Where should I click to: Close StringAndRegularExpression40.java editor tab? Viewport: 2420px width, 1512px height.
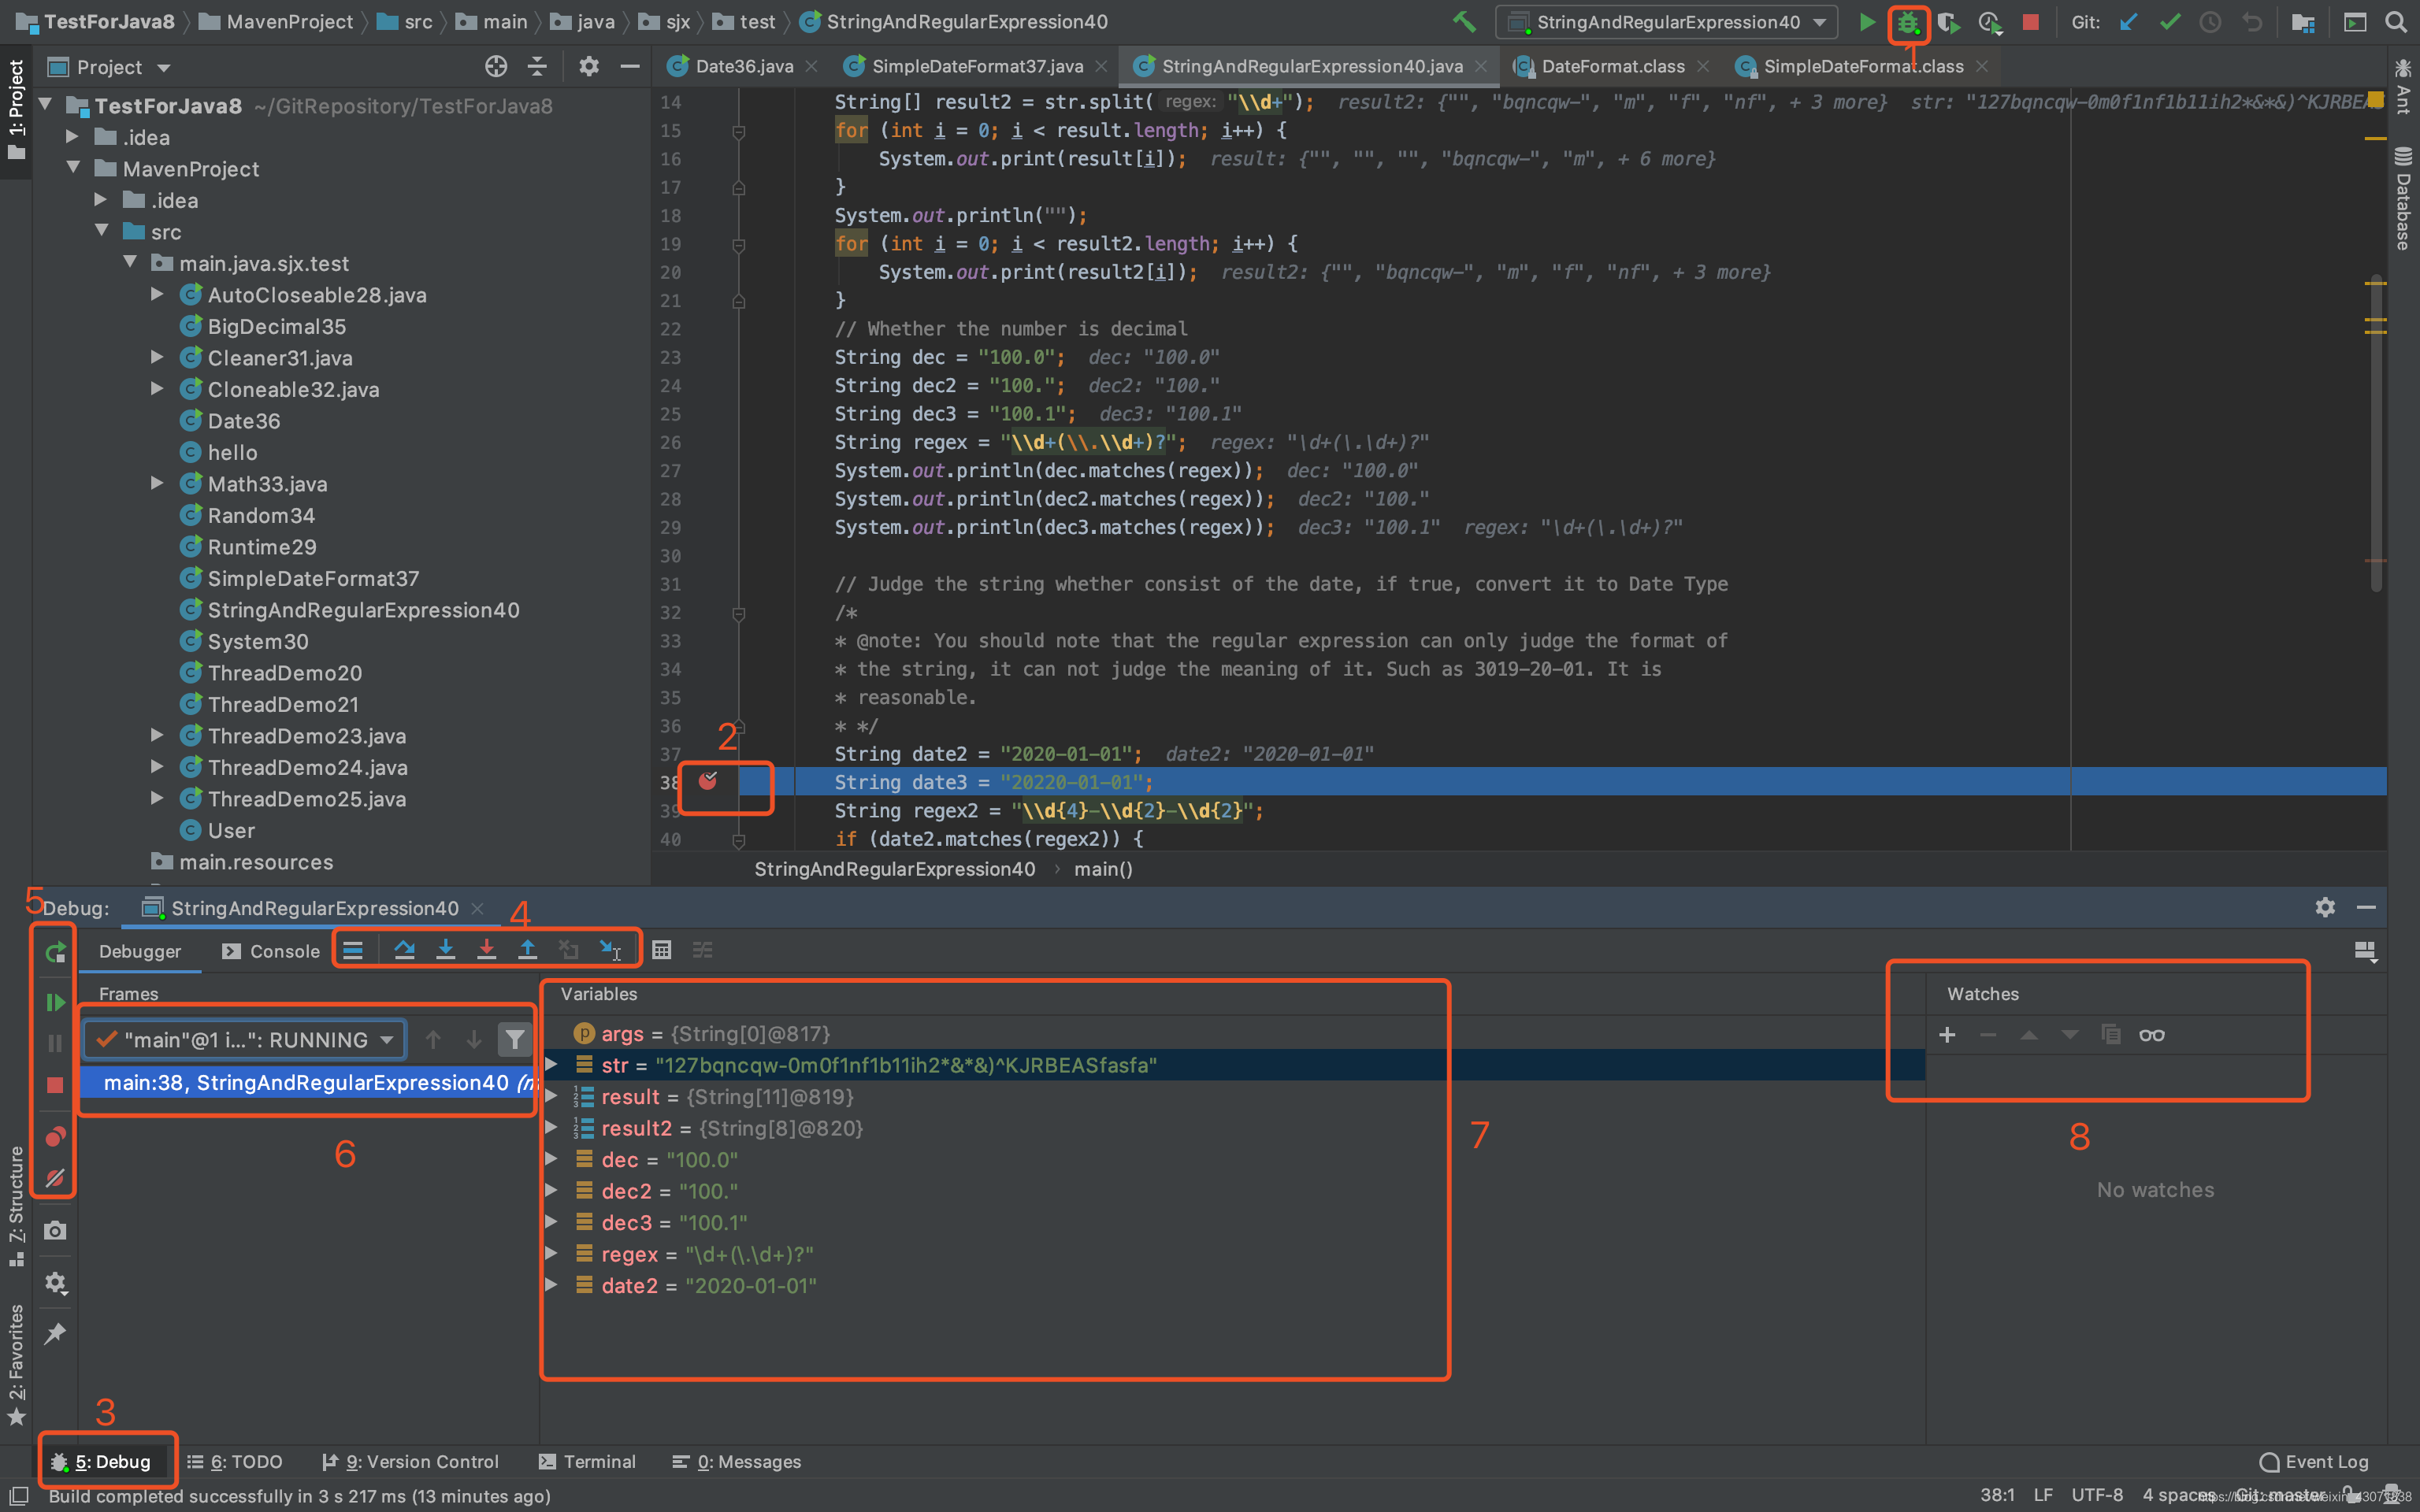[x=1481, y=66]
